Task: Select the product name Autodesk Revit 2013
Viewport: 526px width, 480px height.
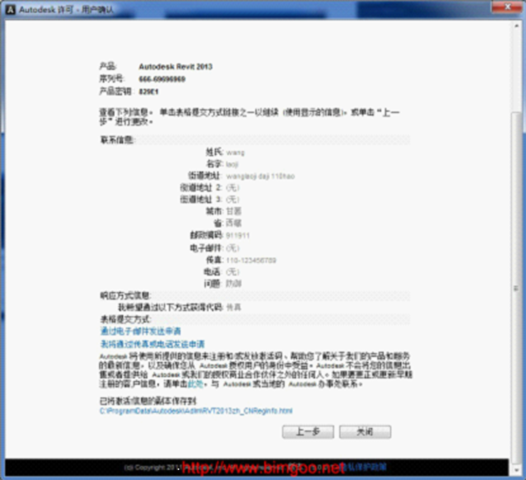Action: click(x=175, y=66)
